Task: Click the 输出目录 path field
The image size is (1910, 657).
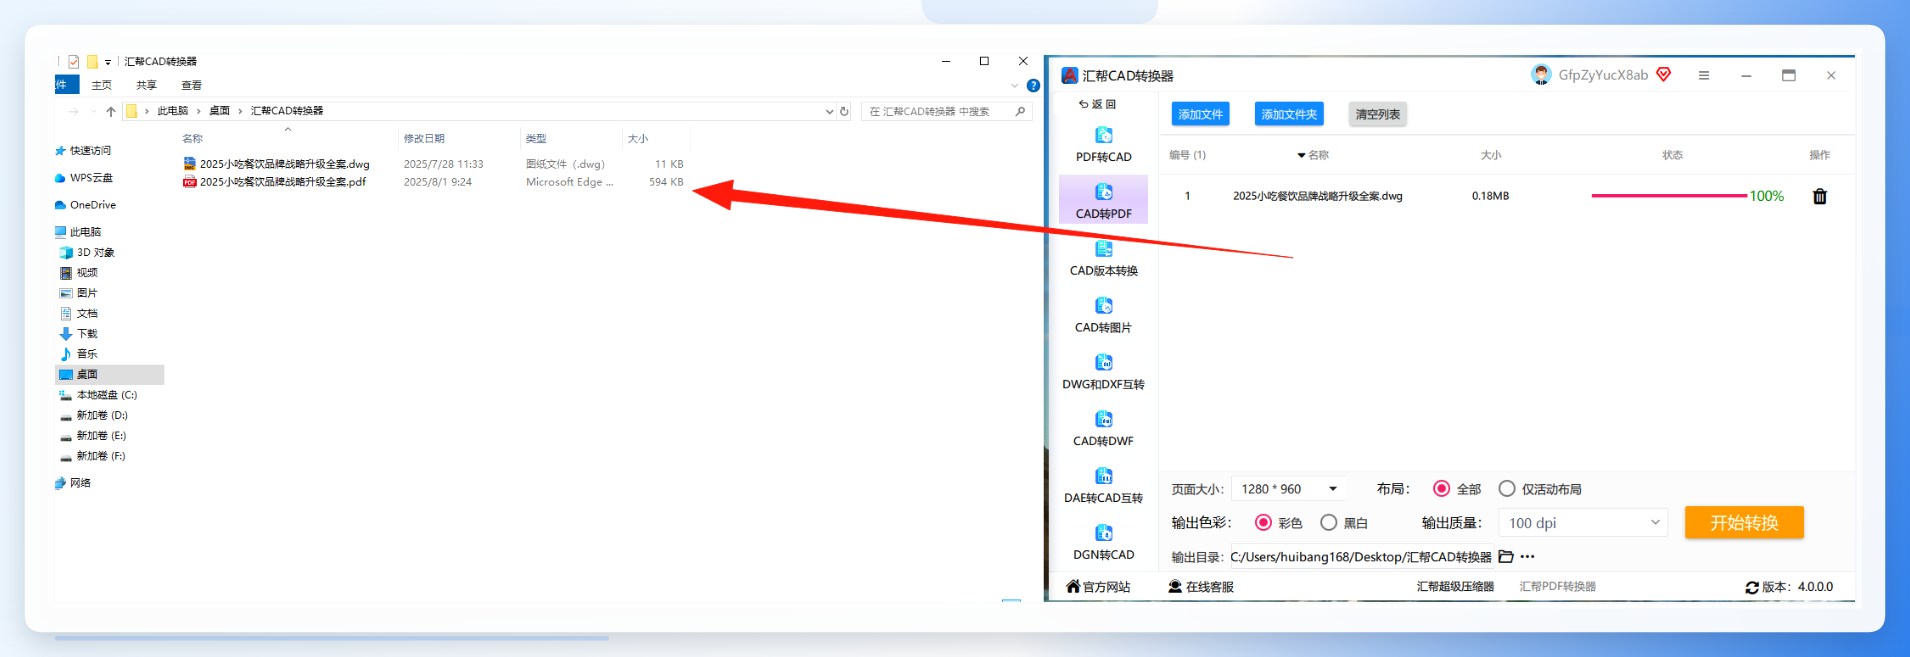Action: (1361, 557)
